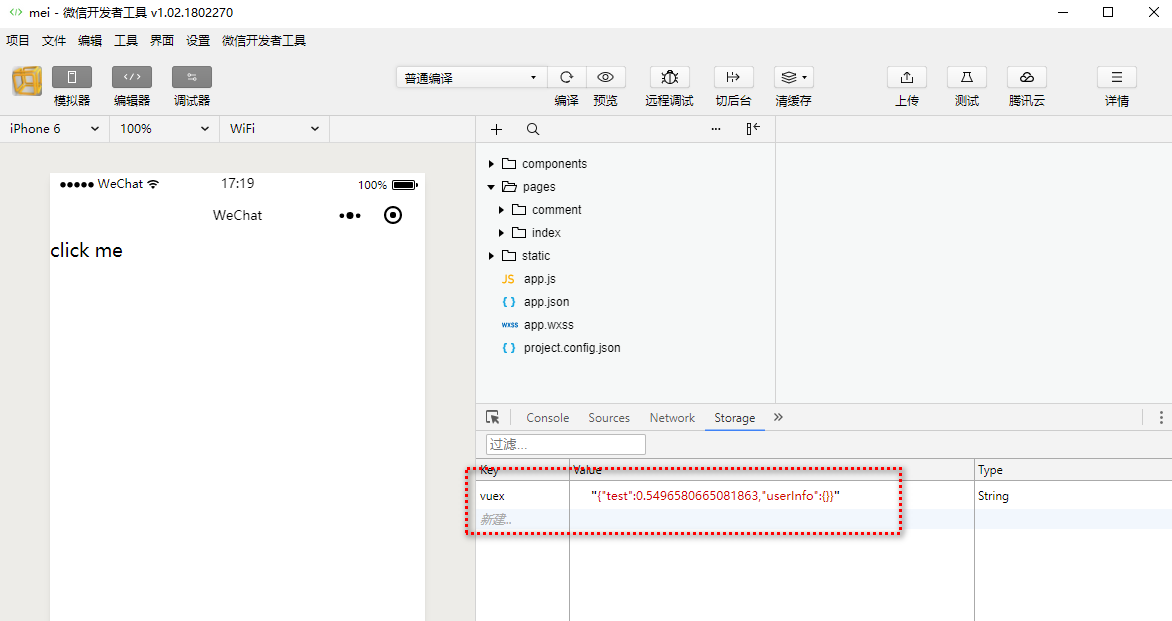Image resolution: width=1172 pixels, height=621 pixels.
Task: Click the 新建 new storage row
Action: point(496,519)
